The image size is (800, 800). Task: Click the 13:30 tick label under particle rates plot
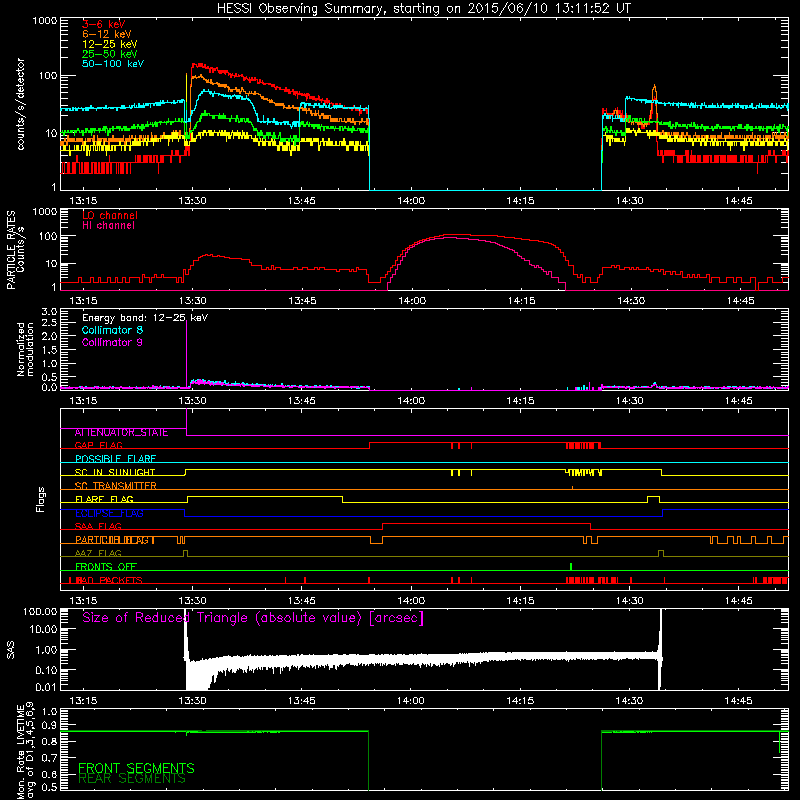pos(192,301)
